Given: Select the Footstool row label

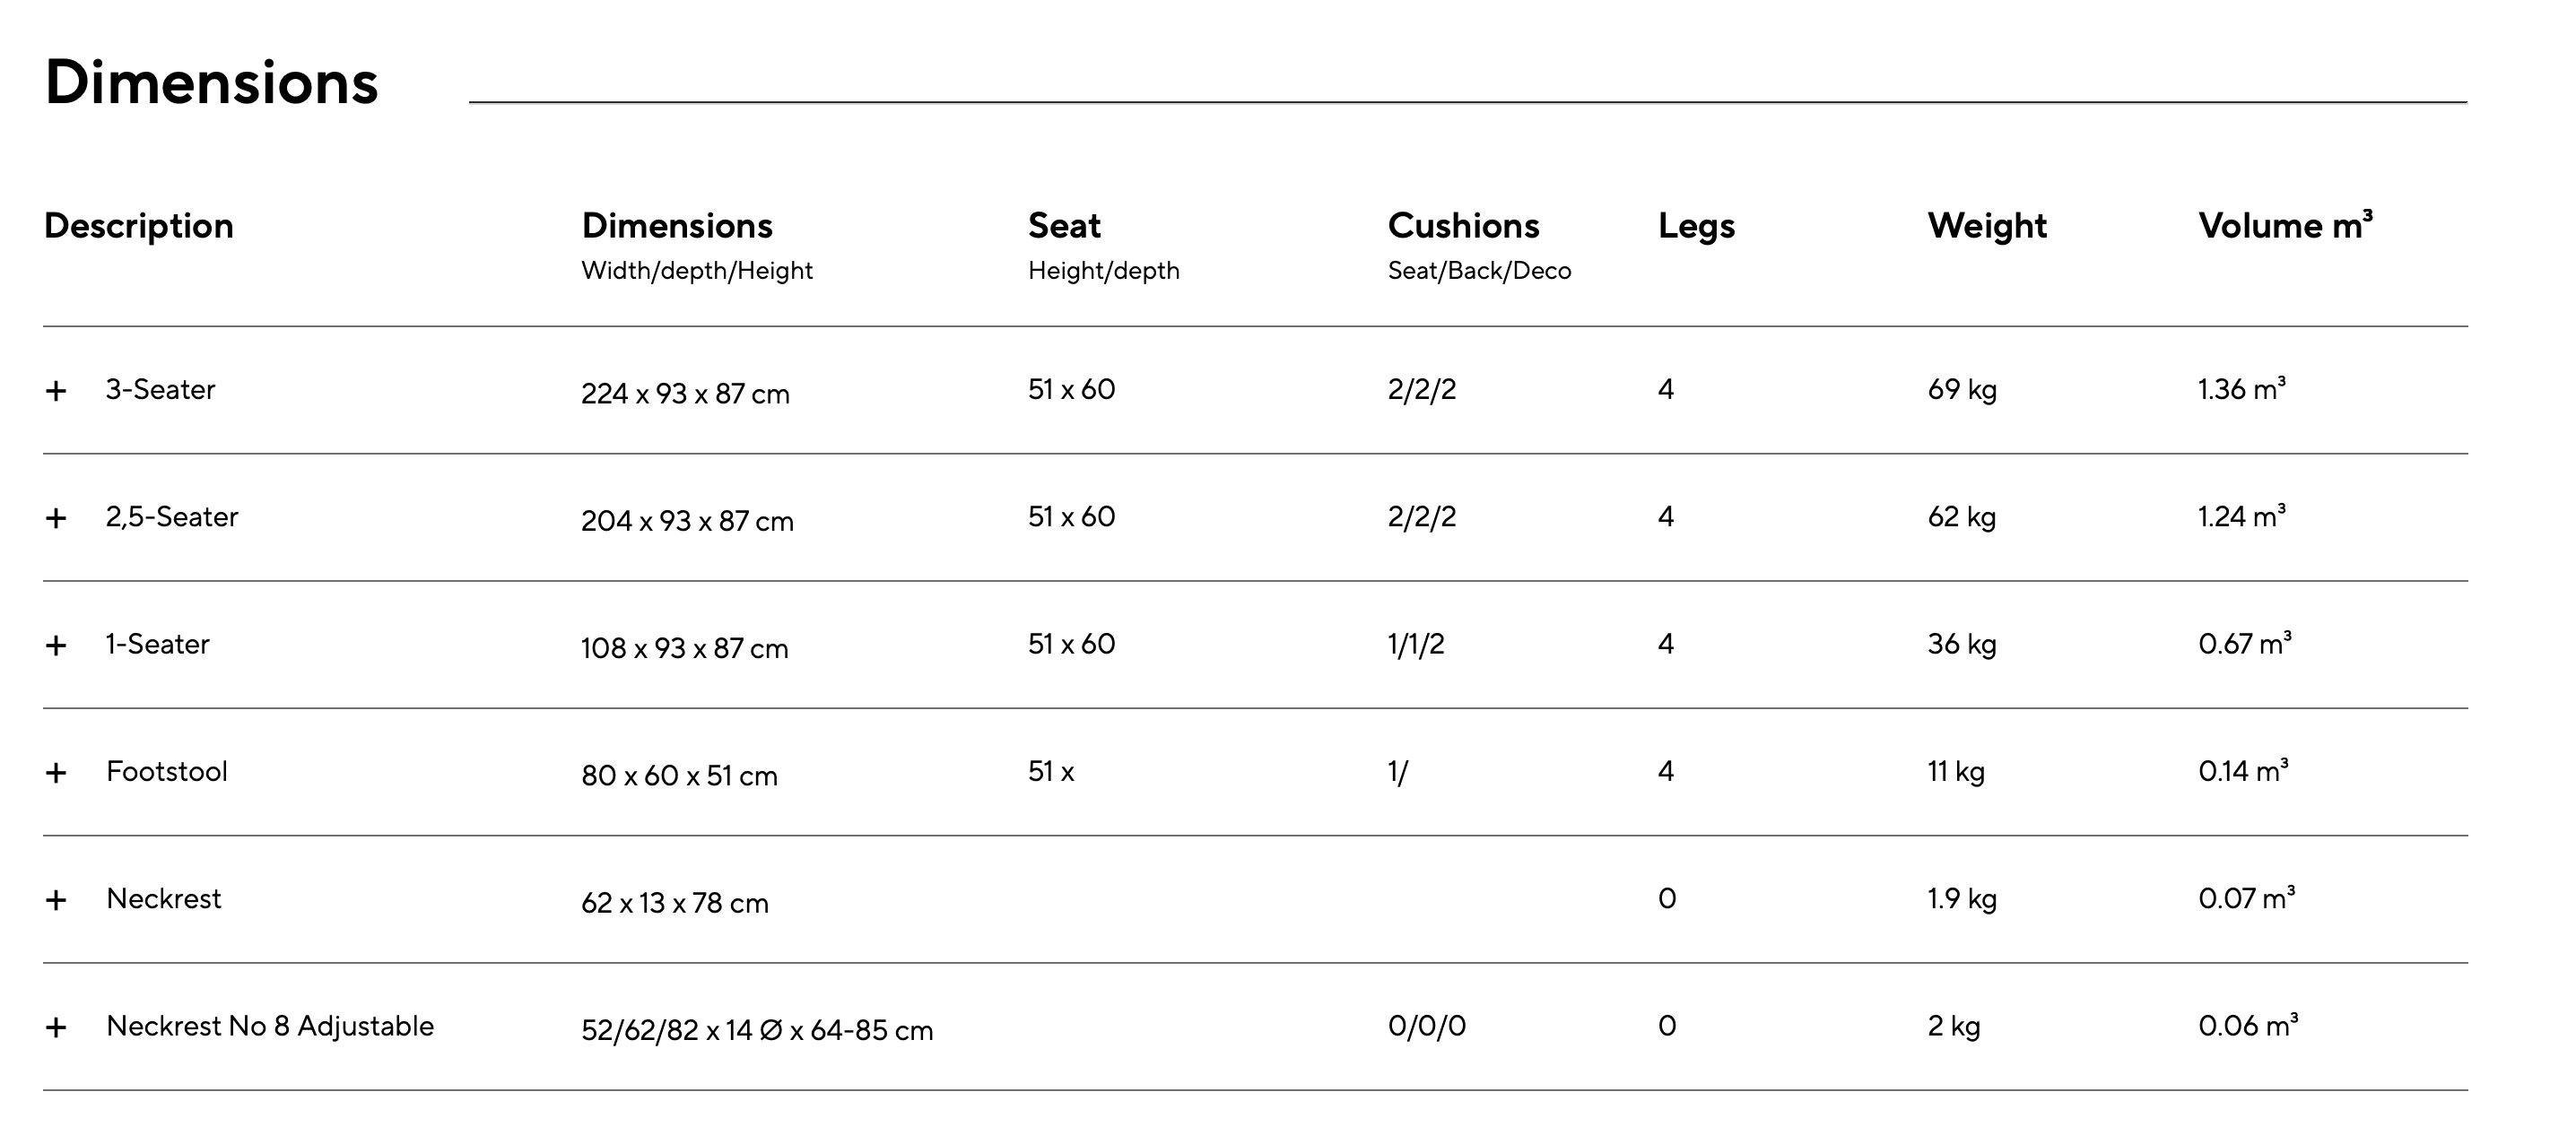Looking at the screenshot, I should point(167,771).
